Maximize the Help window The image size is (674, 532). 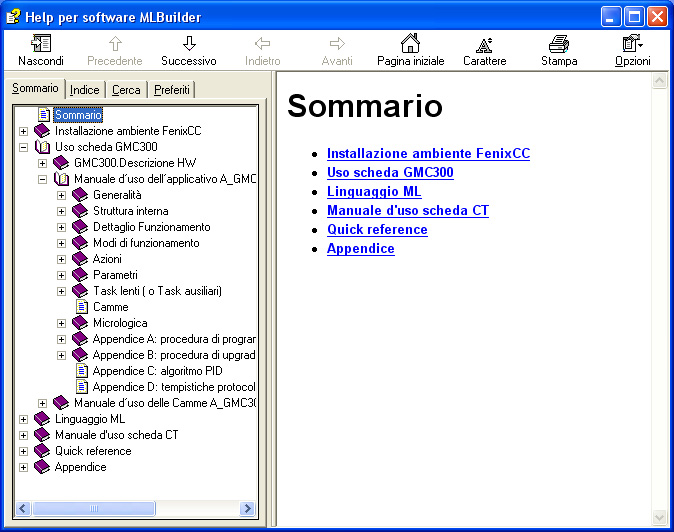click(x=634, y=17)
